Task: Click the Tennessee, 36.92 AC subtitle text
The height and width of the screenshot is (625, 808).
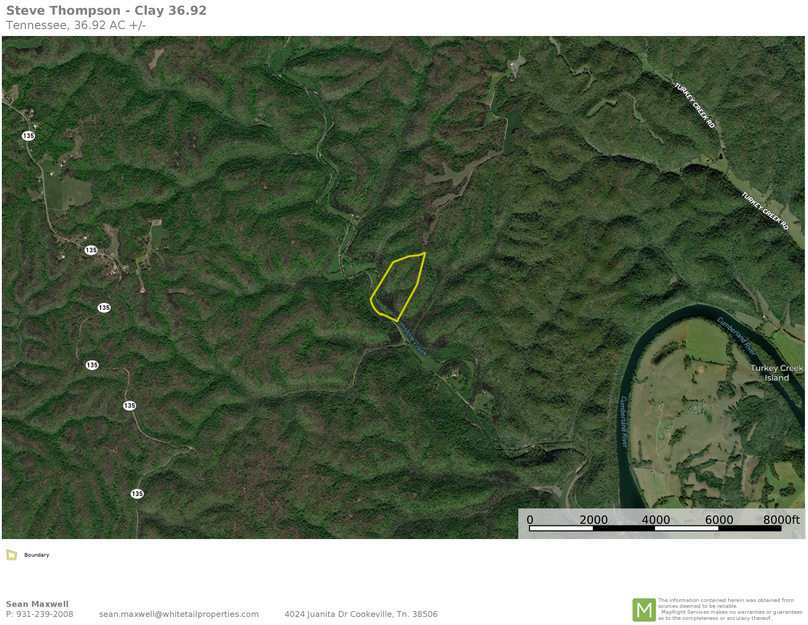Action: click(x=76, y=25)
